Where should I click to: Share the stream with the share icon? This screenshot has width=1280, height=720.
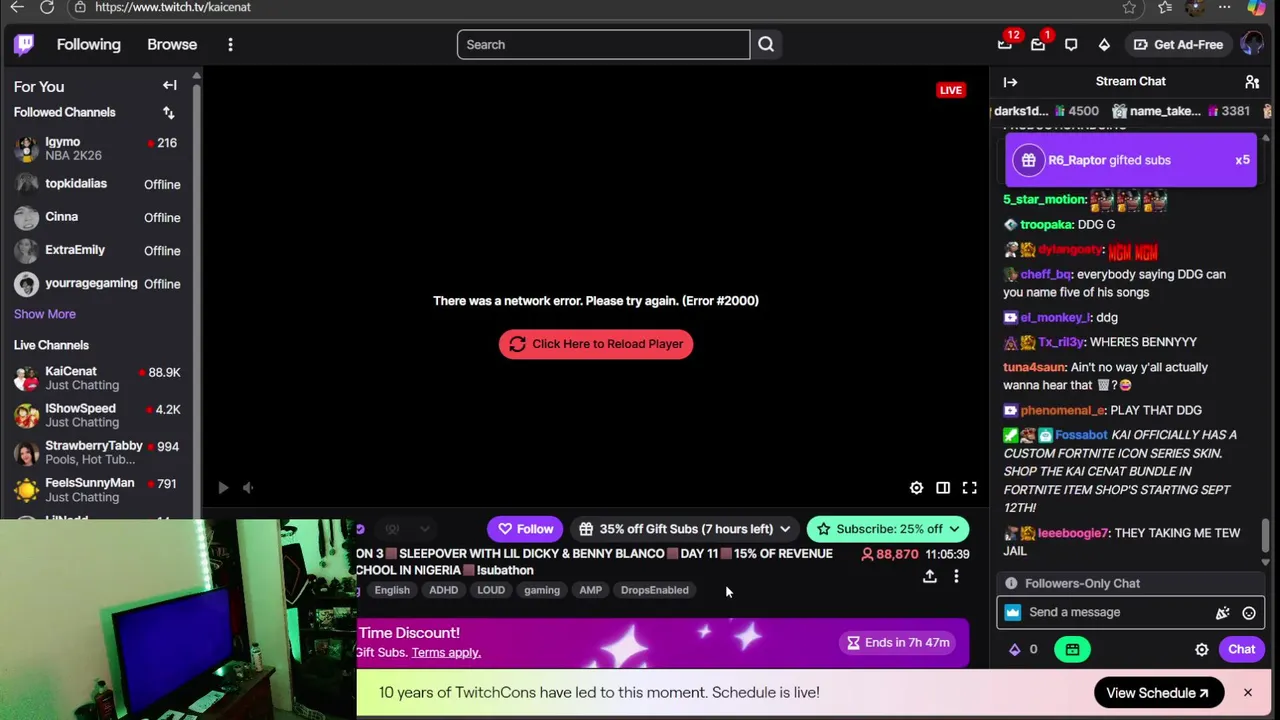coord(930,576)
